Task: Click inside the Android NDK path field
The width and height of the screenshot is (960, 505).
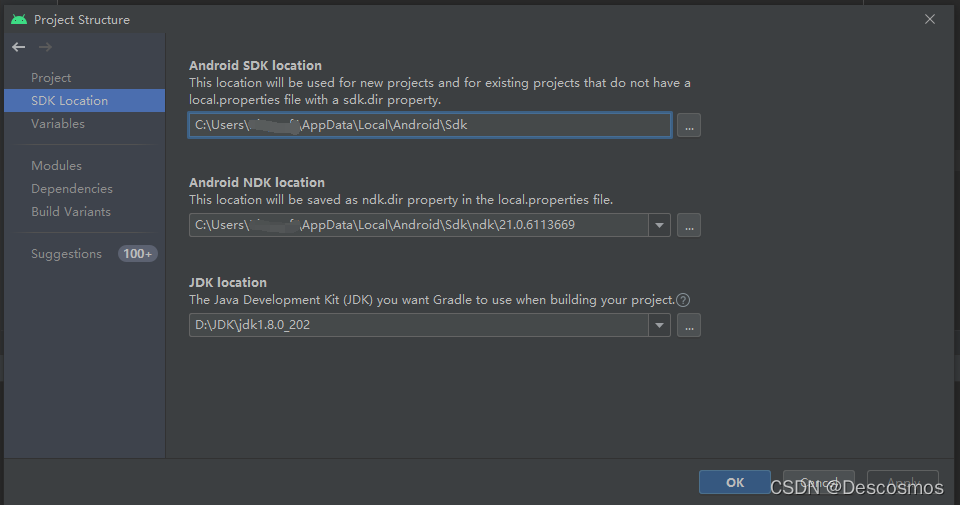Action: (419, 225)
